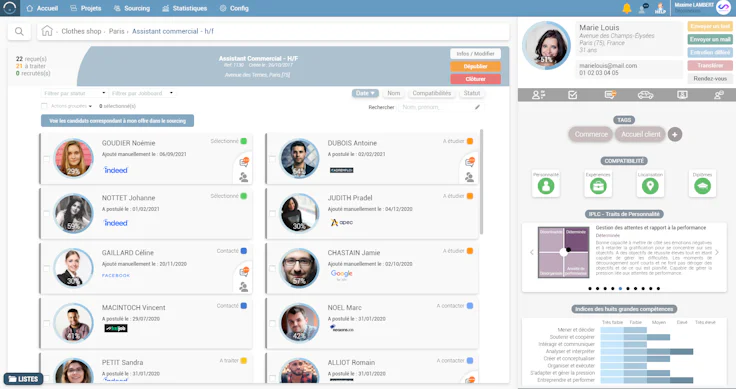Click the Diplômes graduation cap icon
The height and width of the screenshot is (389, 736).
point(702,186)
